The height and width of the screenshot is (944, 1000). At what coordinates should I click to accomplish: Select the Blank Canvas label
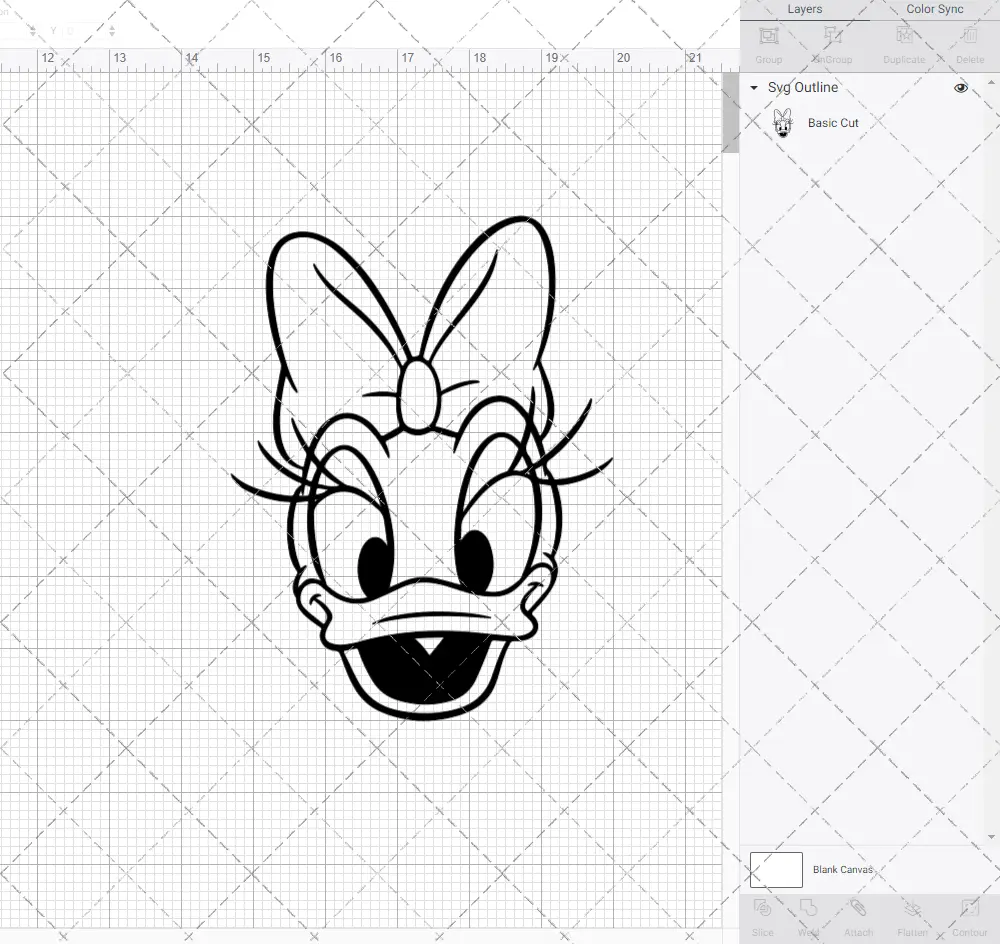842,869
